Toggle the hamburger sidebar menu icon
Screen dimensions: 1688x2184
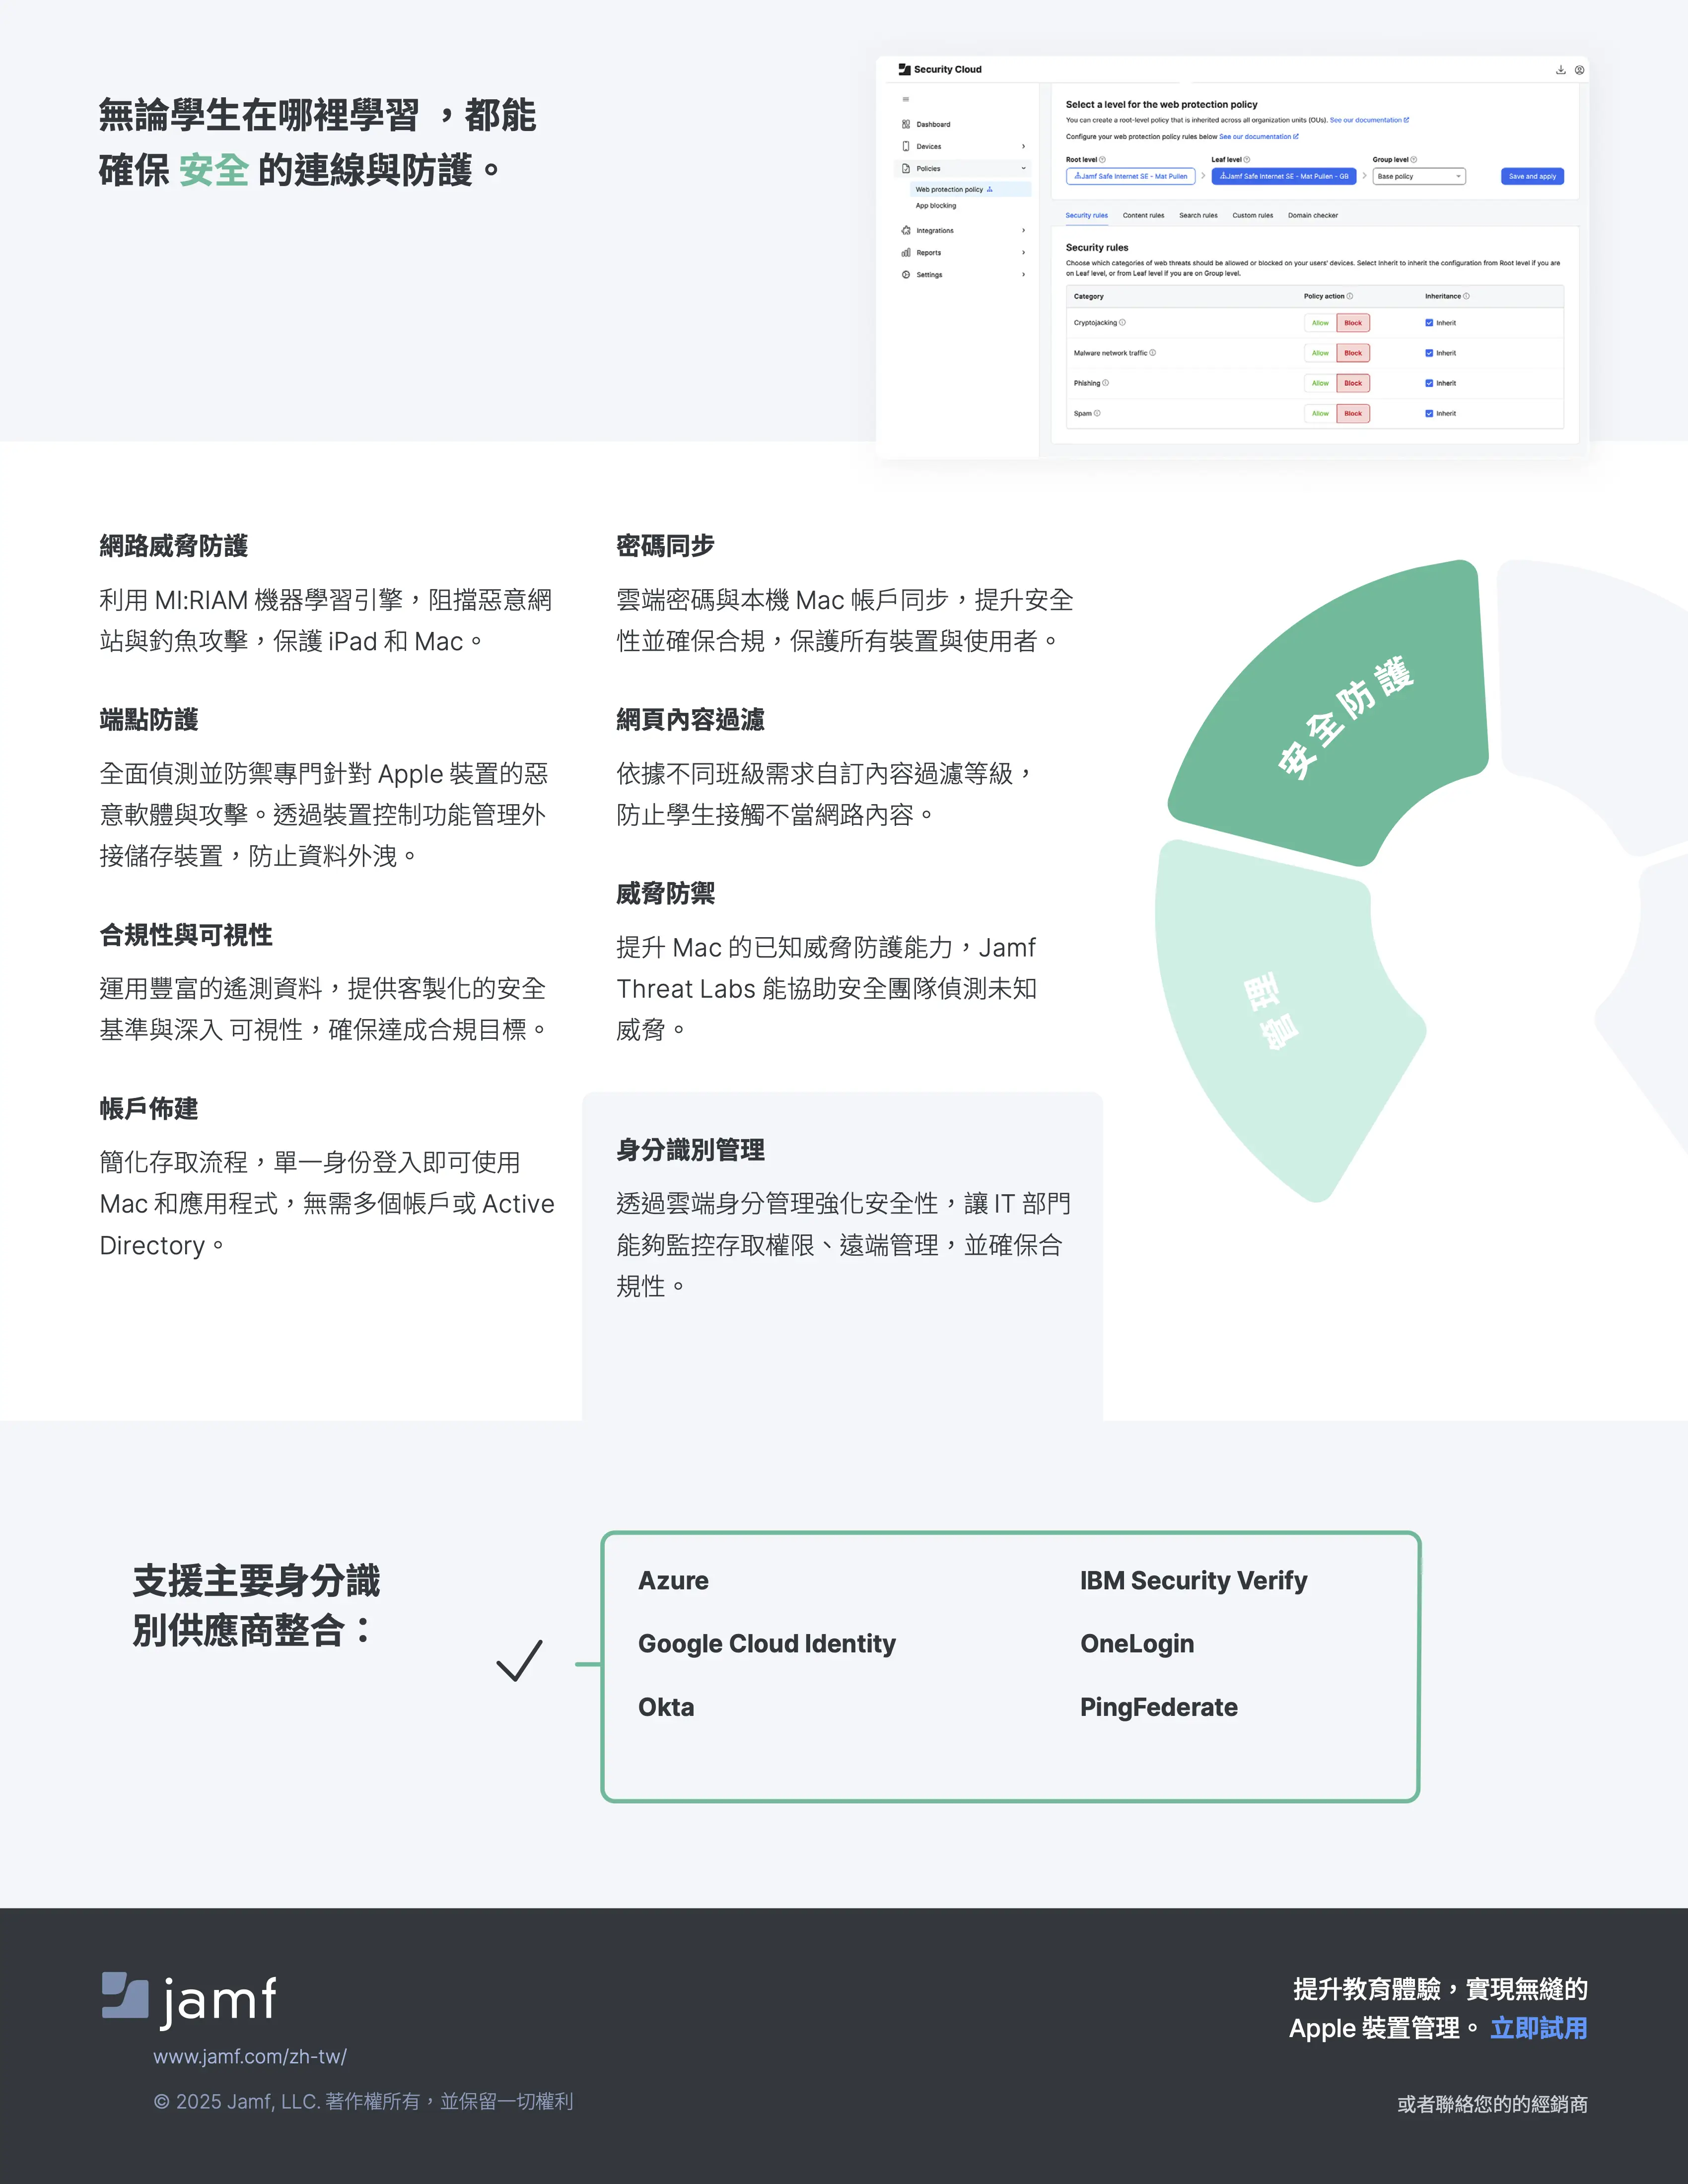click(x=906, y=99)
